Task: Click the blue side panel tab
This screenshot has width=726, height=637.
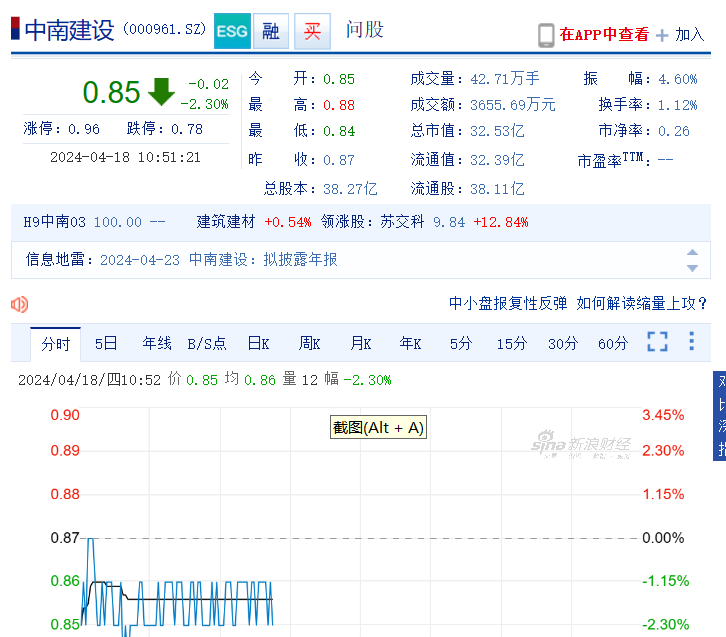Action: 720,416
